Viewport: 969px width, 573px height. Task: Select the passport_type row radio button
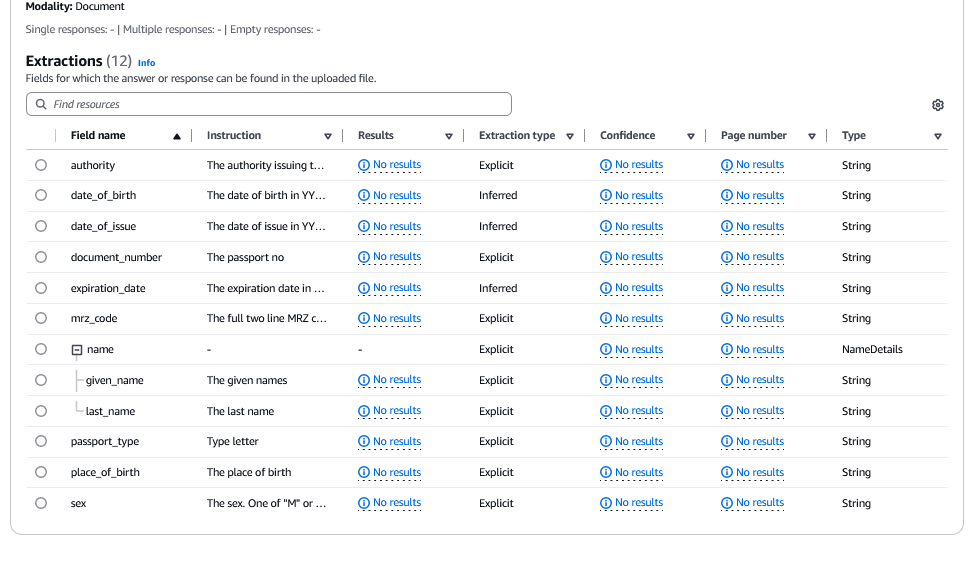tap(41, 441)
